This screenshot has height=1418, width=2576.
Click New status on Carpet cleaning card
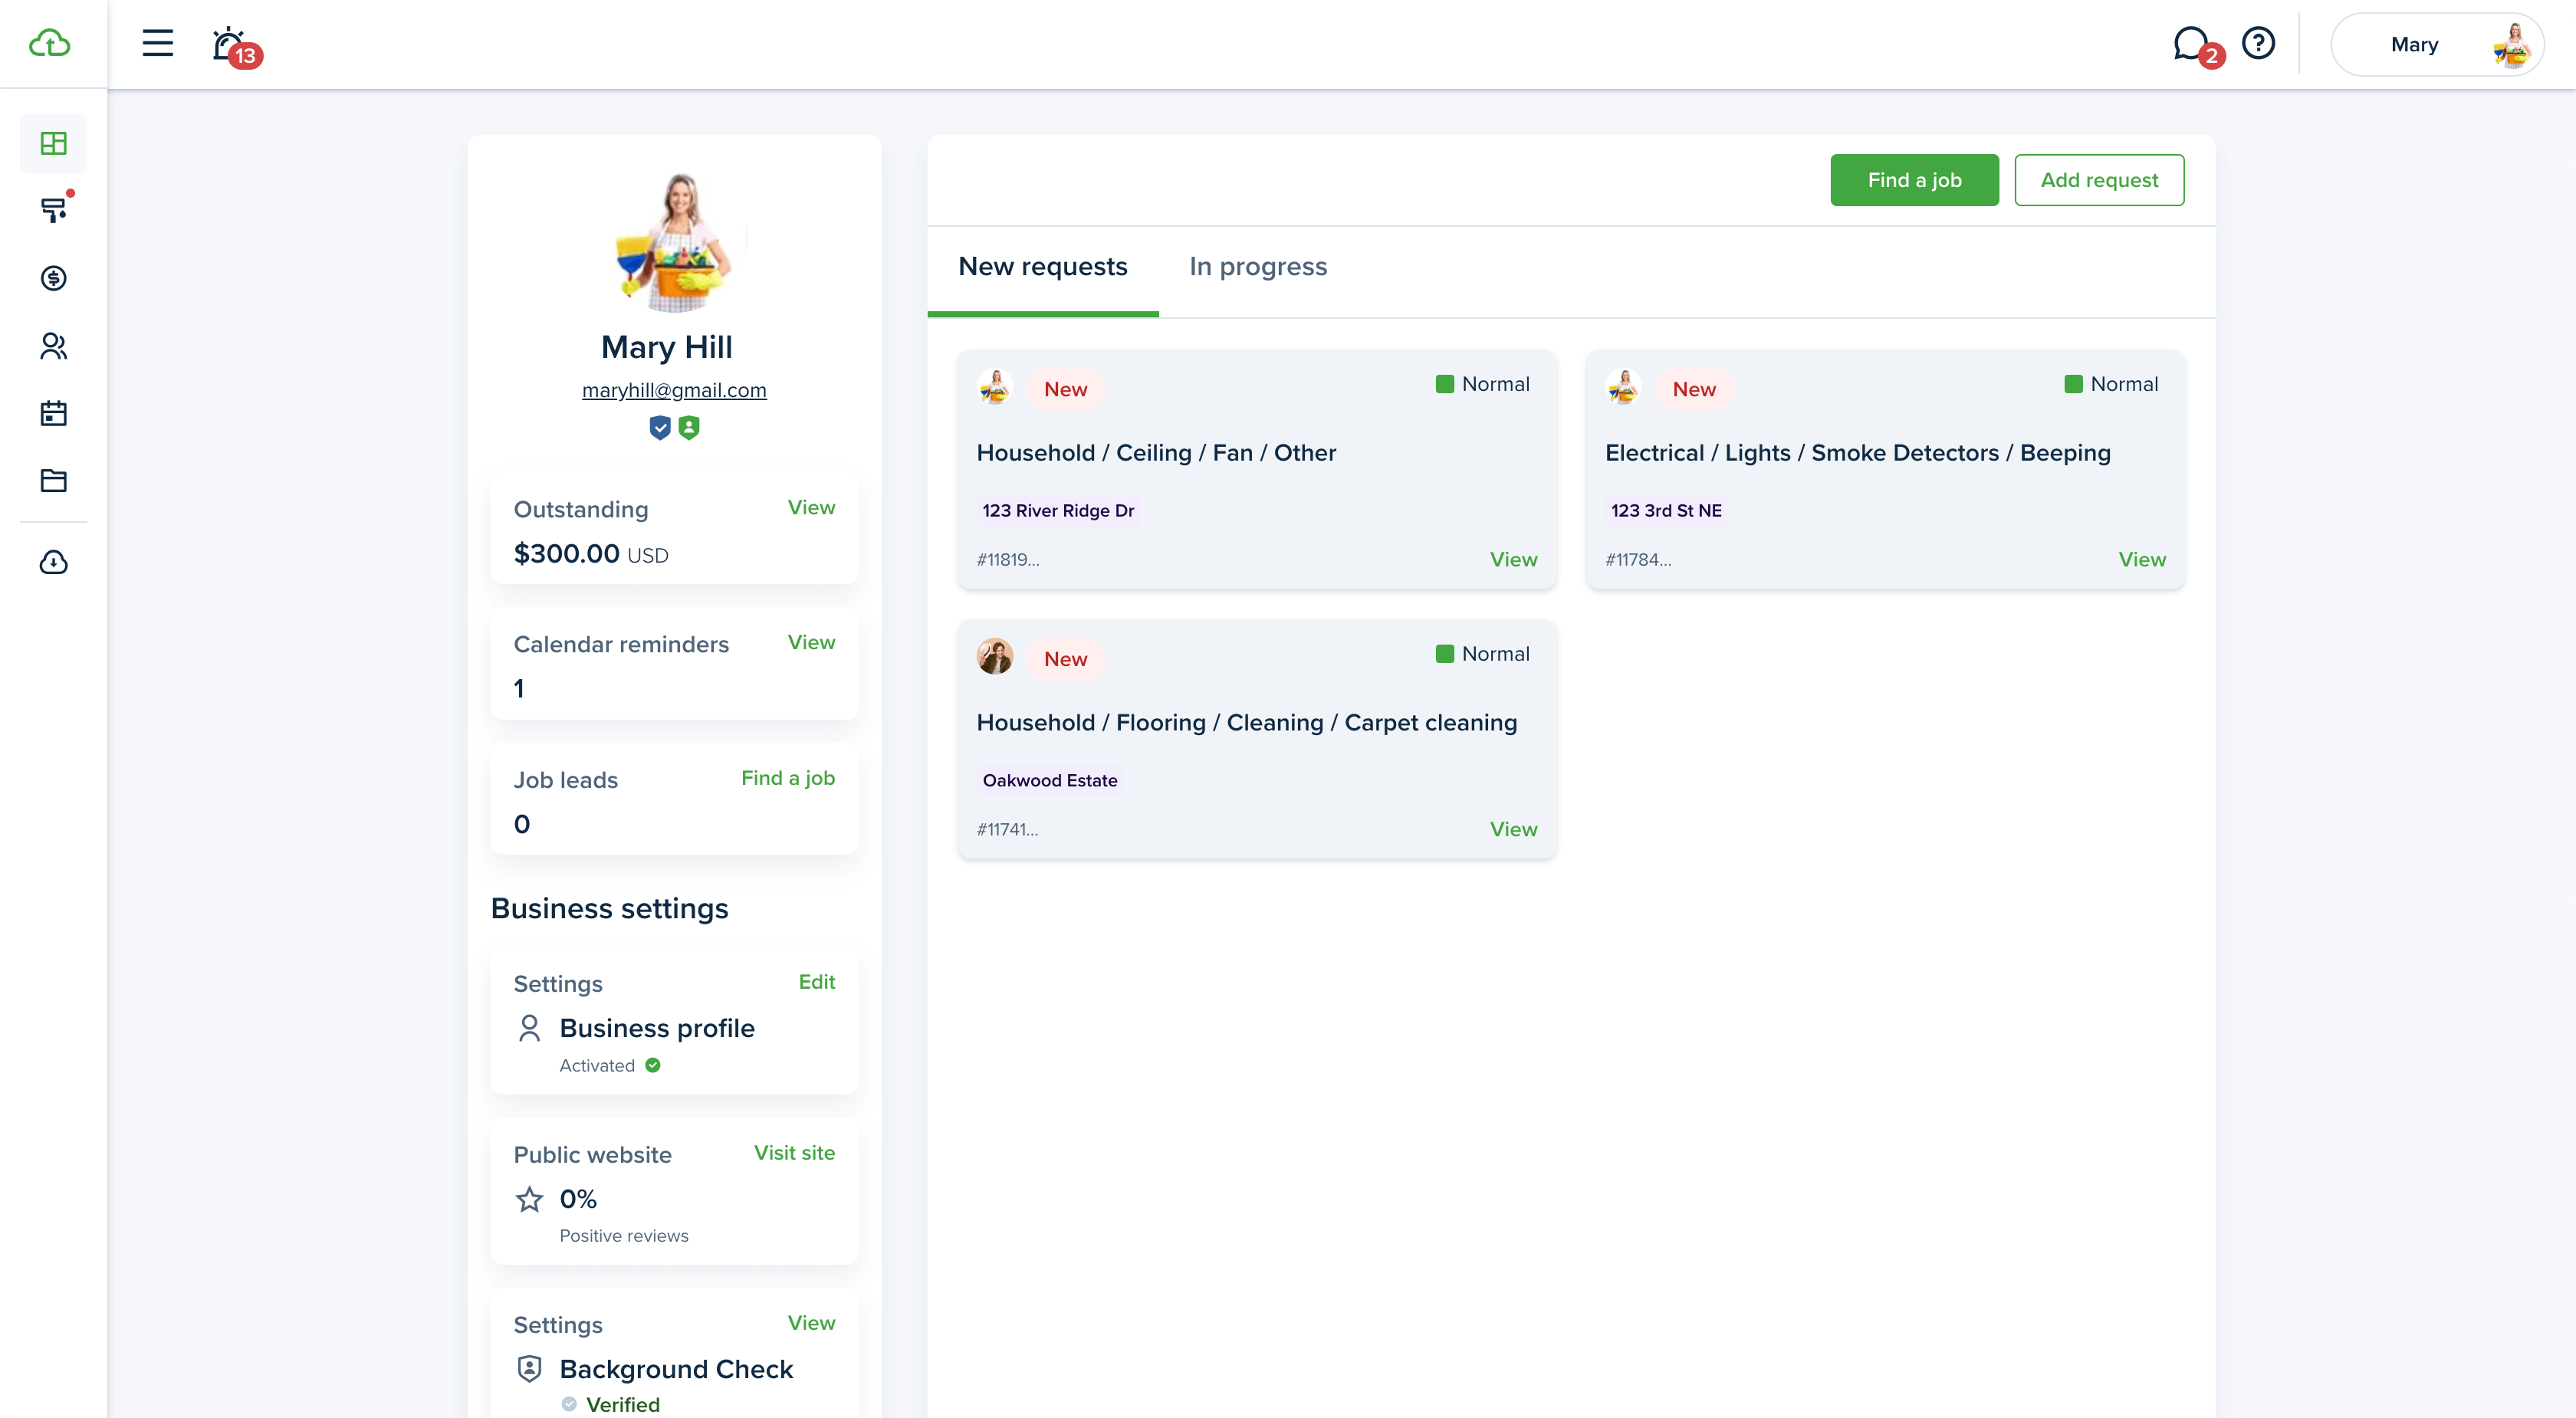point(1065,660)
